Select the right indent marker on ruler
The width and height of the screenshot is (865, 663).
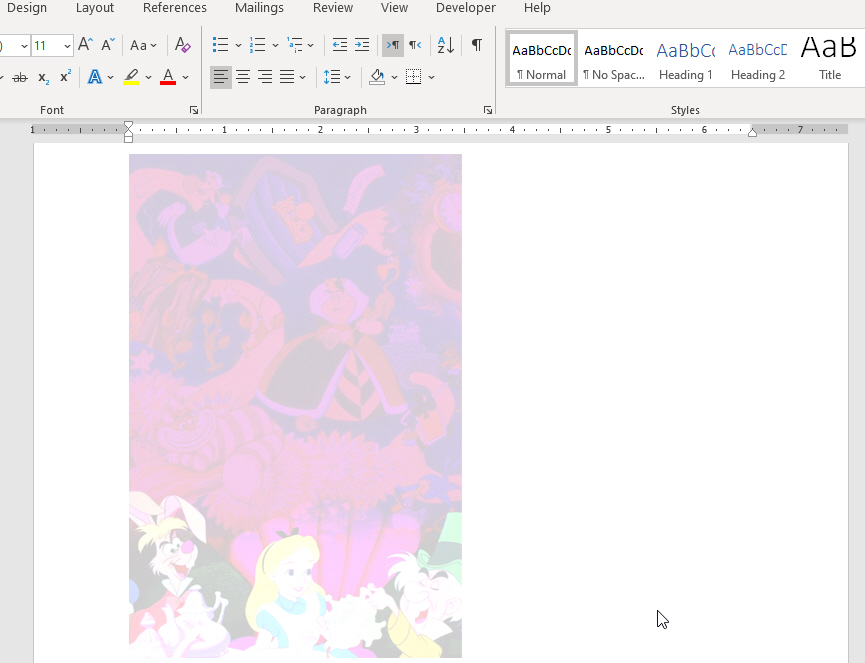[752, 132]
